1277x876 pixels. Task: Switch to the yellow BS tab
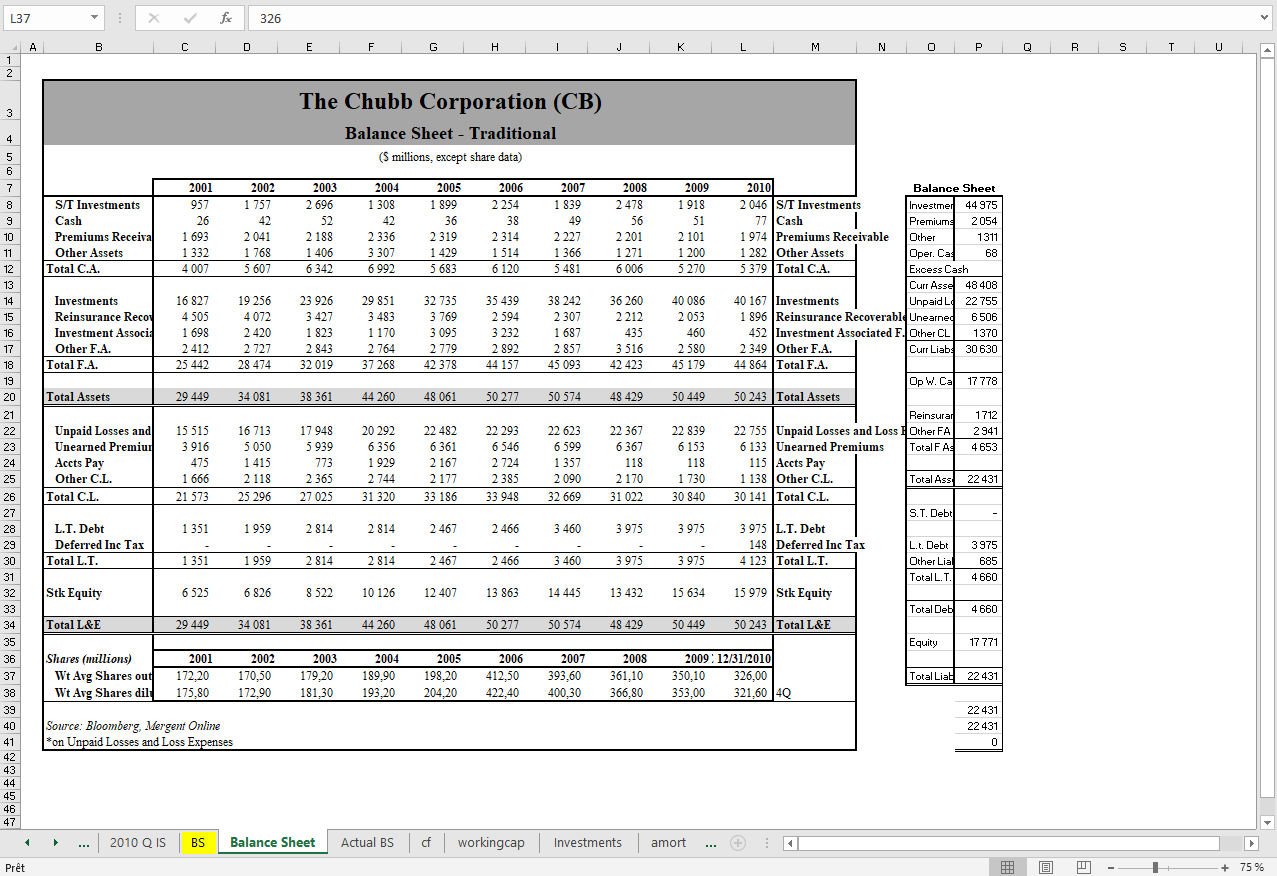click(x=198, y=843)
